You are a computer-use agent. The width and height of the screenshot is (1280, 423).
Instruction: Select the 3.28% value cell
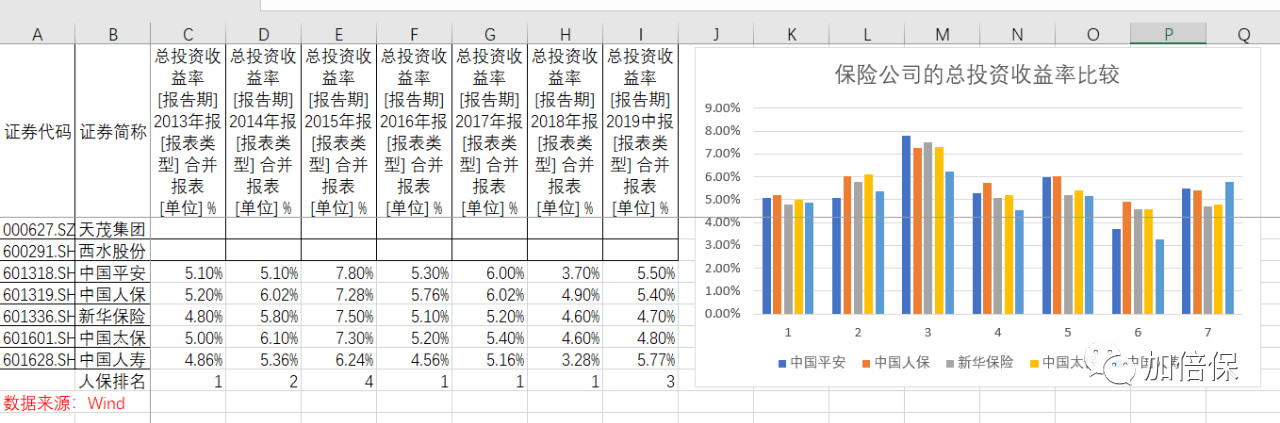[x=565, y=360]
